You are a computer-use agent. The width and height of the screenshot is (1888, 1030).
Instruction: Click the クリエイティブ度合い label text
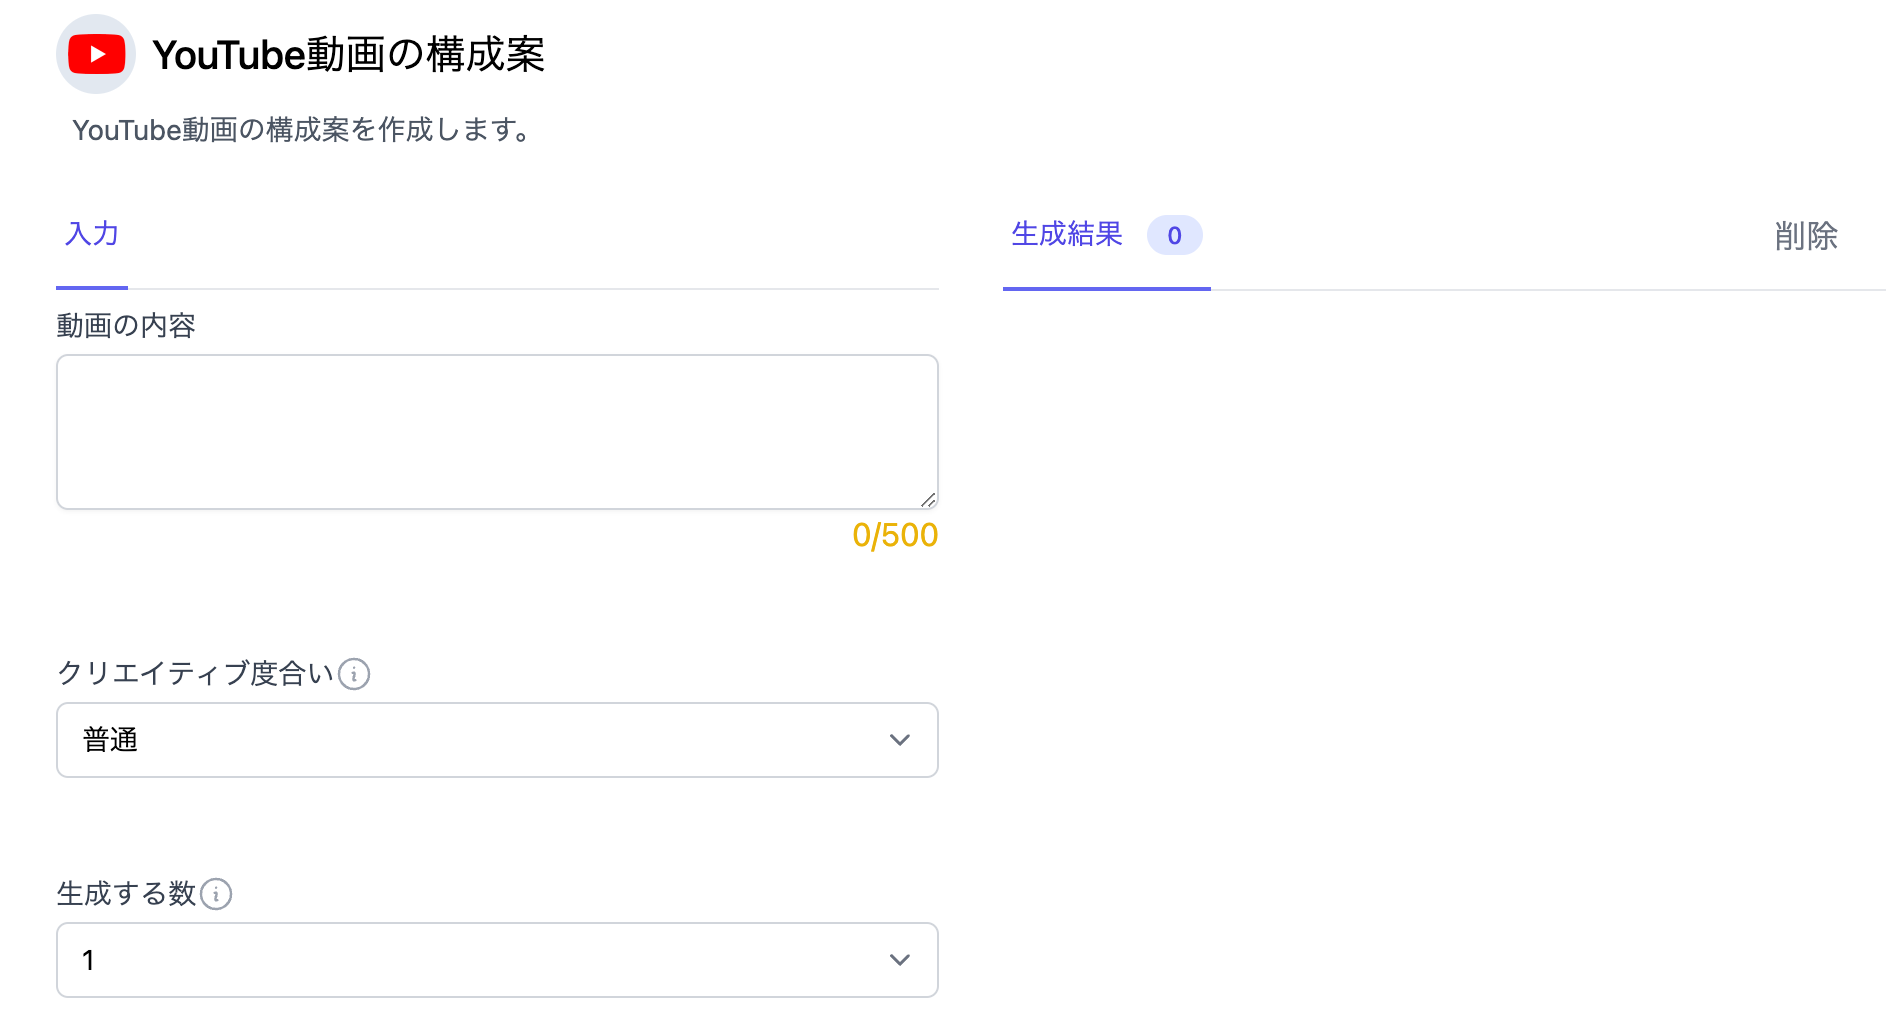pos(195,674)
